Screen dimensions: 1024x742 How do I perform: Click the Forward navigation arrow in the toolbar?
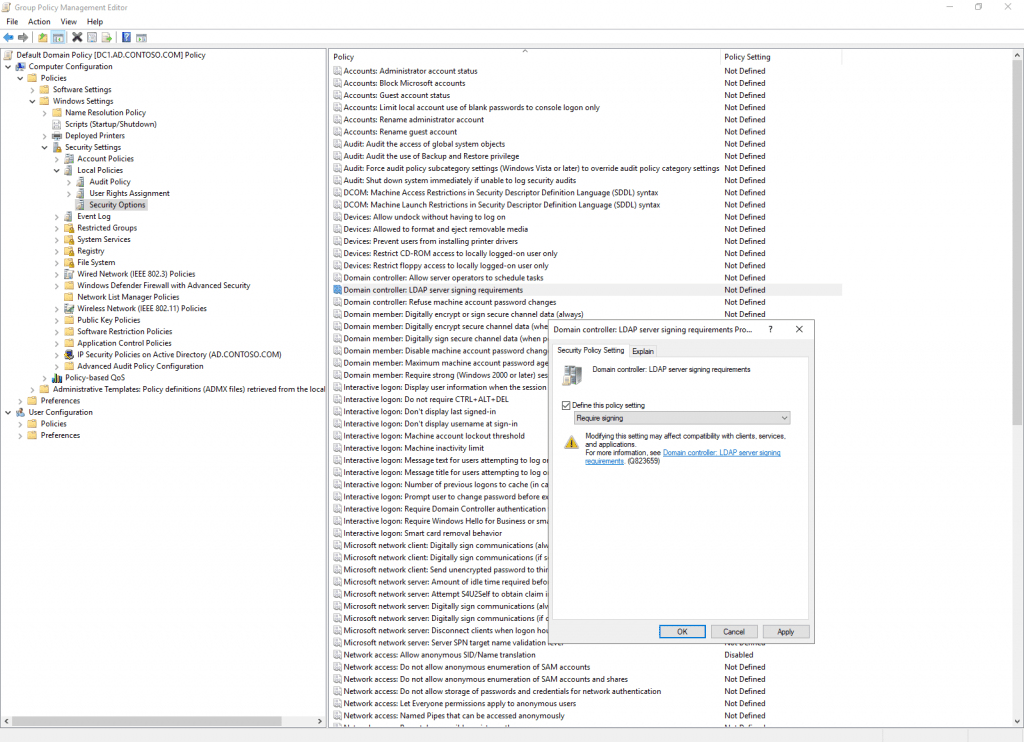(23, 37)
